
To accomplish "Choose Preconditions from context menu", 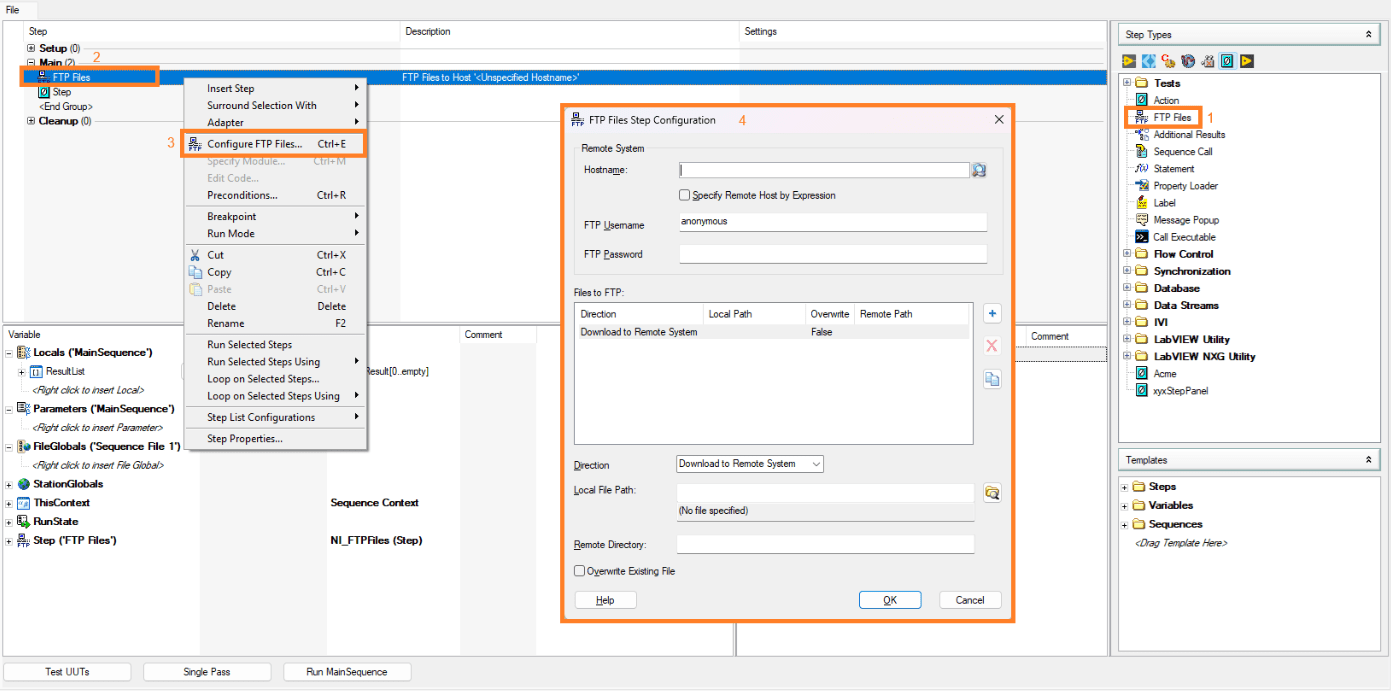I will [x=275, y=195].
